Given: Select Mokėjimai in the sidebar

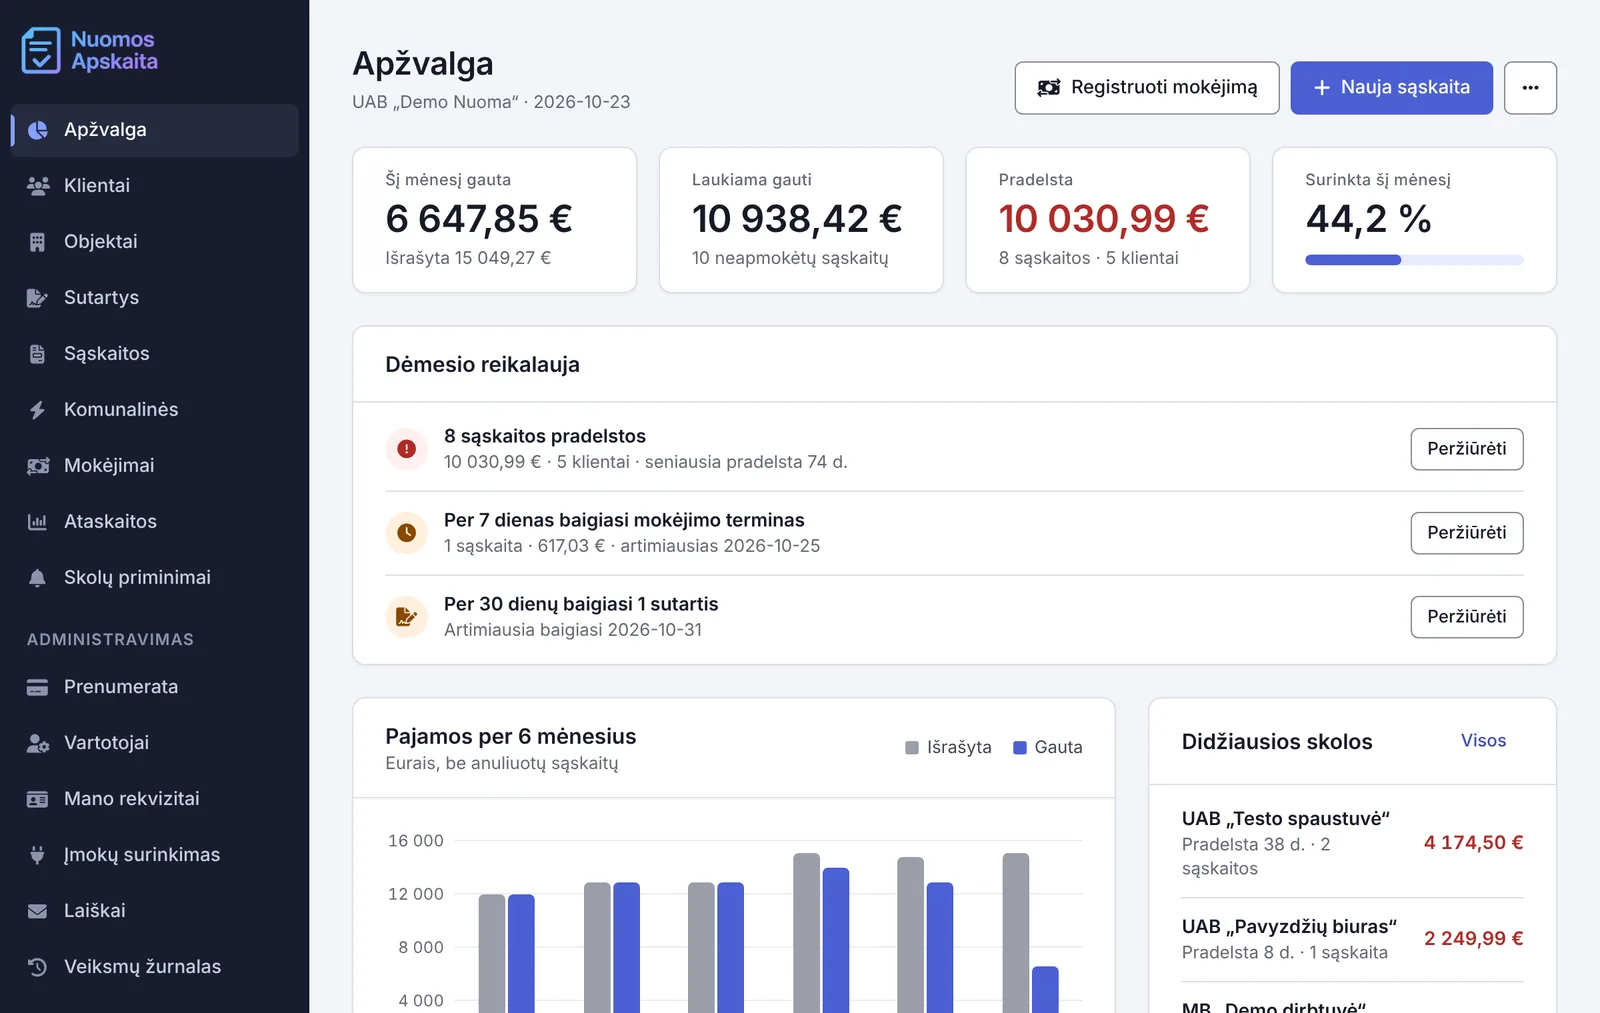Looking at the screenshot, I should [155, 466].
